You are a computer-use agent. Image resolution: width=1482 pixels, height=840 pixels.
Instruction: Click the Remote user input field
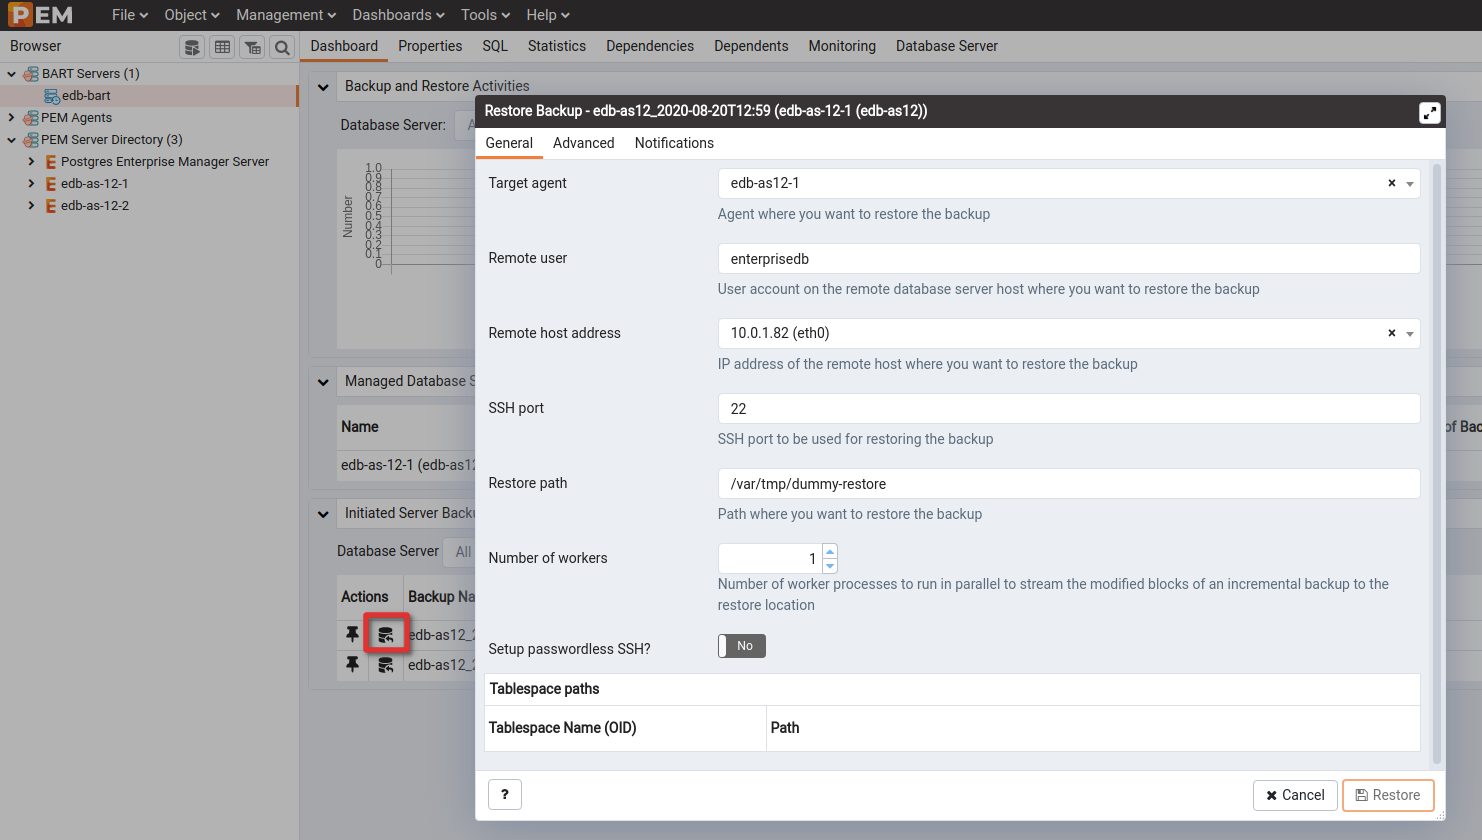pos(1069,258)
